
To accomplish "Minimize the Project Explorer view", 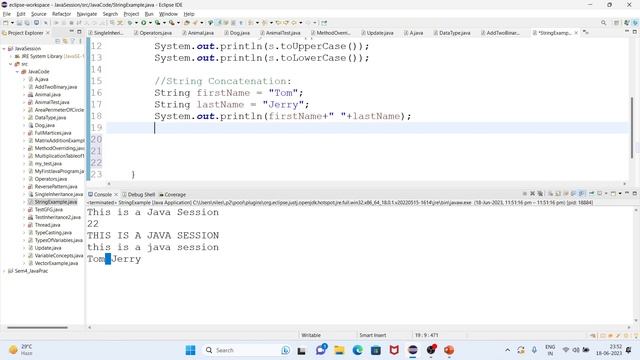I will (x=71, y=32).
